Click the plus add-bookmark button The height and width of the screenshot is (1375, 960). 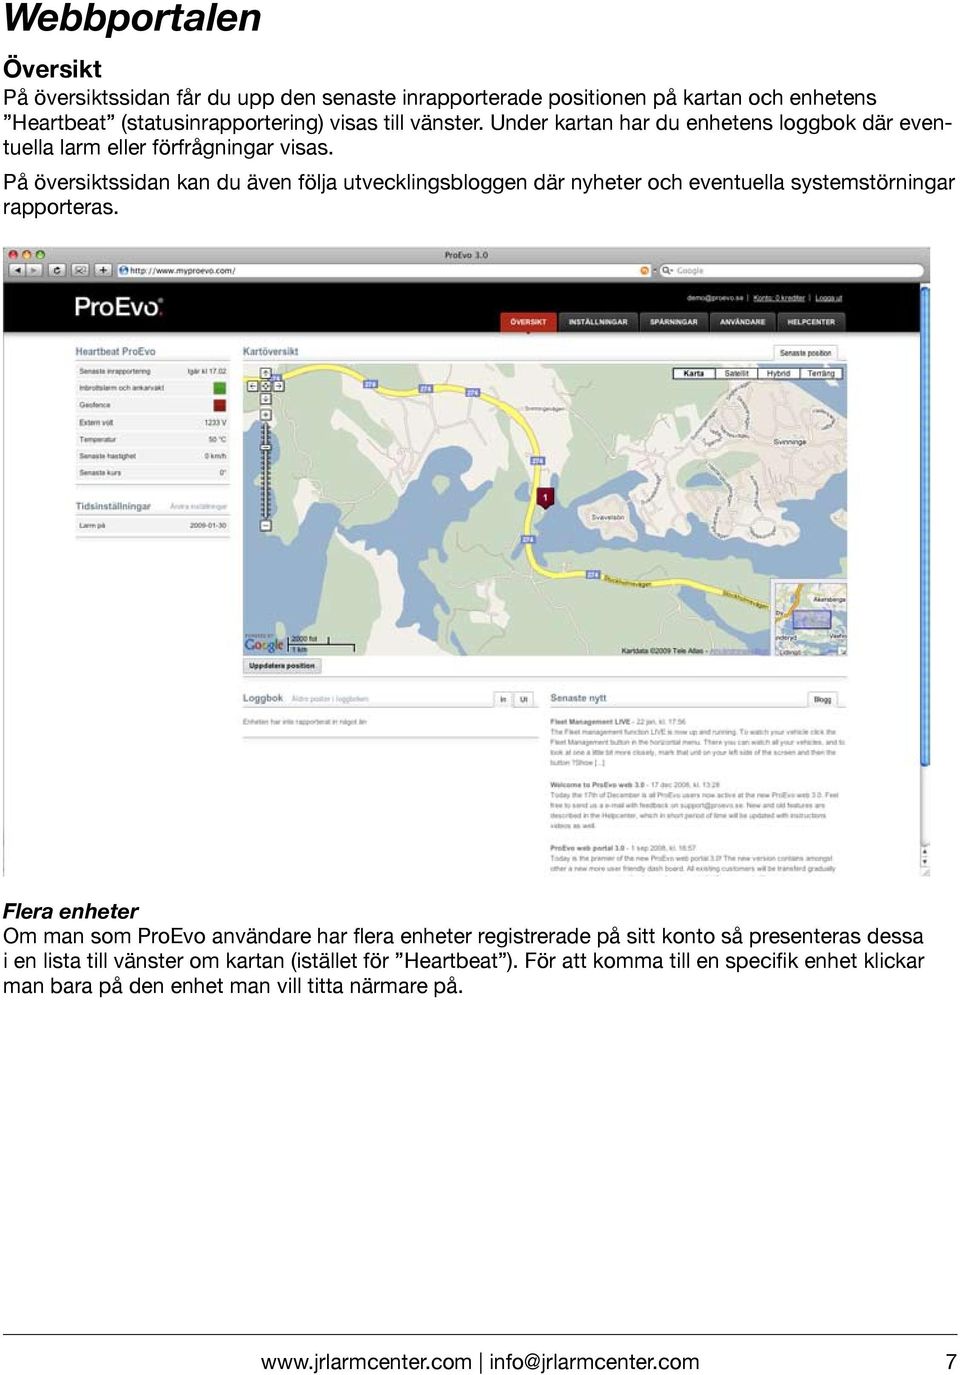(103, 270)
